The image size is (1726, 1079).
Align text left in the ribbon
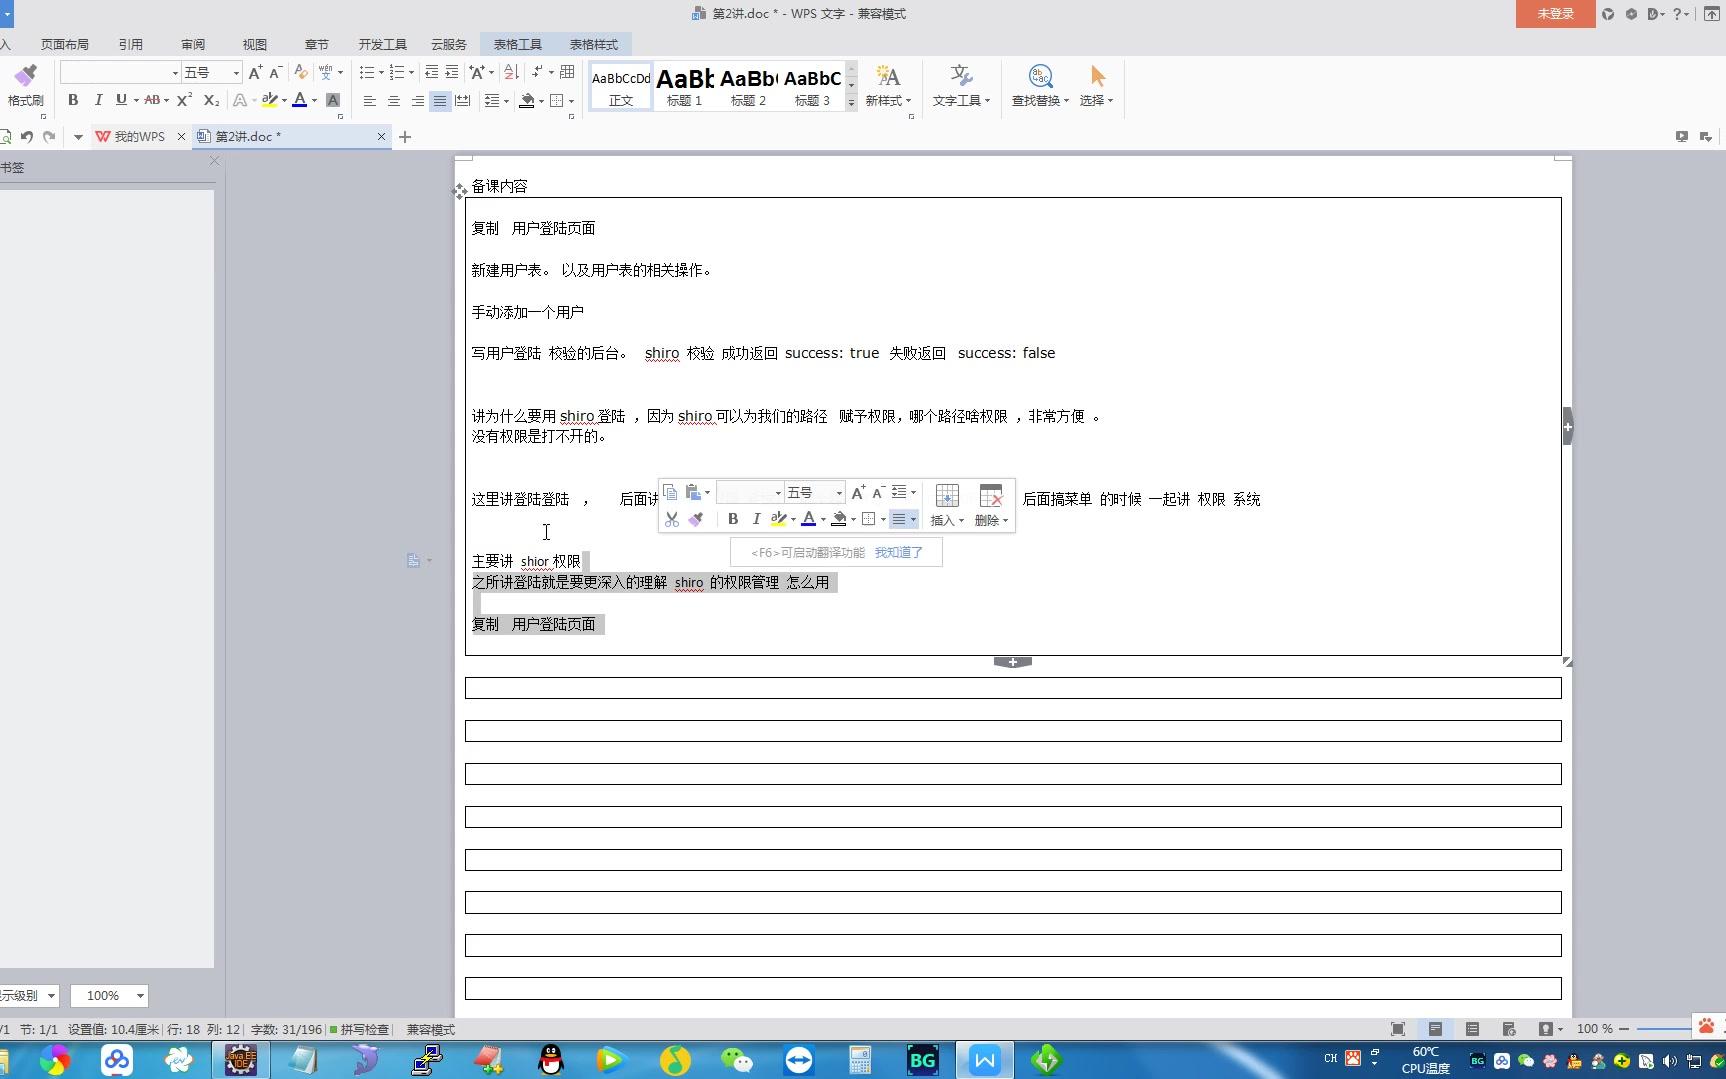(x=370, y=100)
